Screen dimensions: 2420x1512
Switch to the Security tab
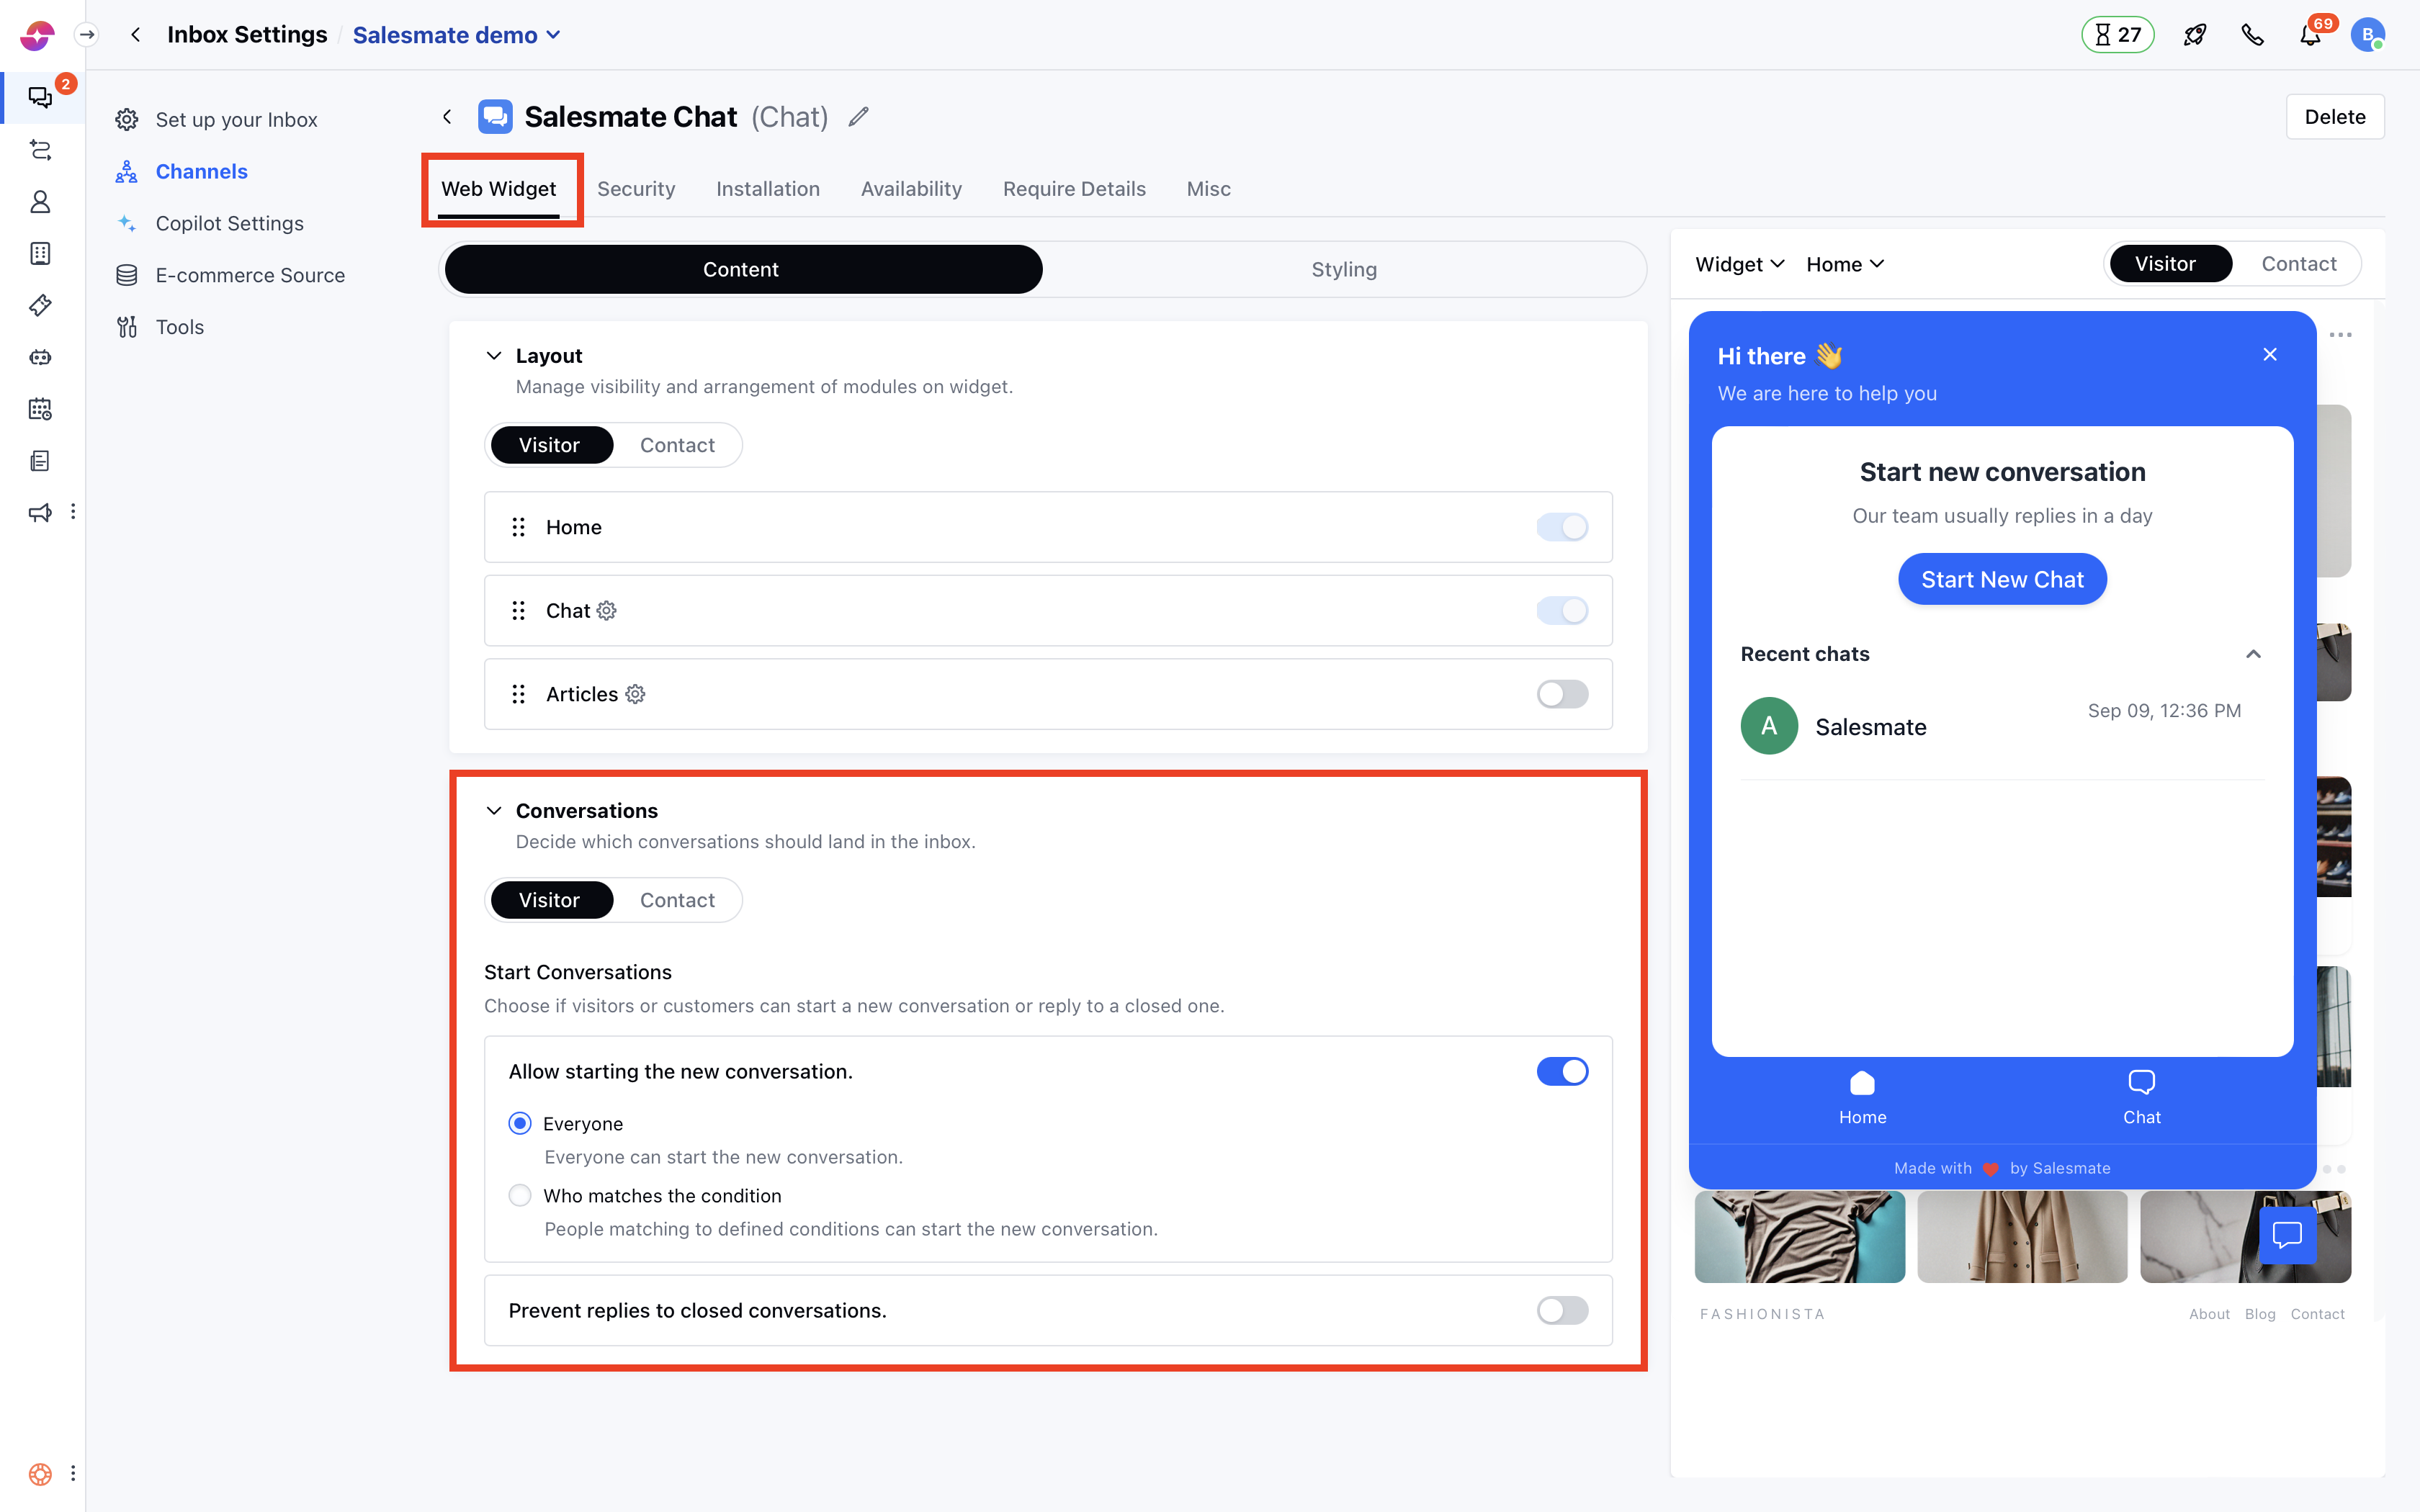(636, 188)
